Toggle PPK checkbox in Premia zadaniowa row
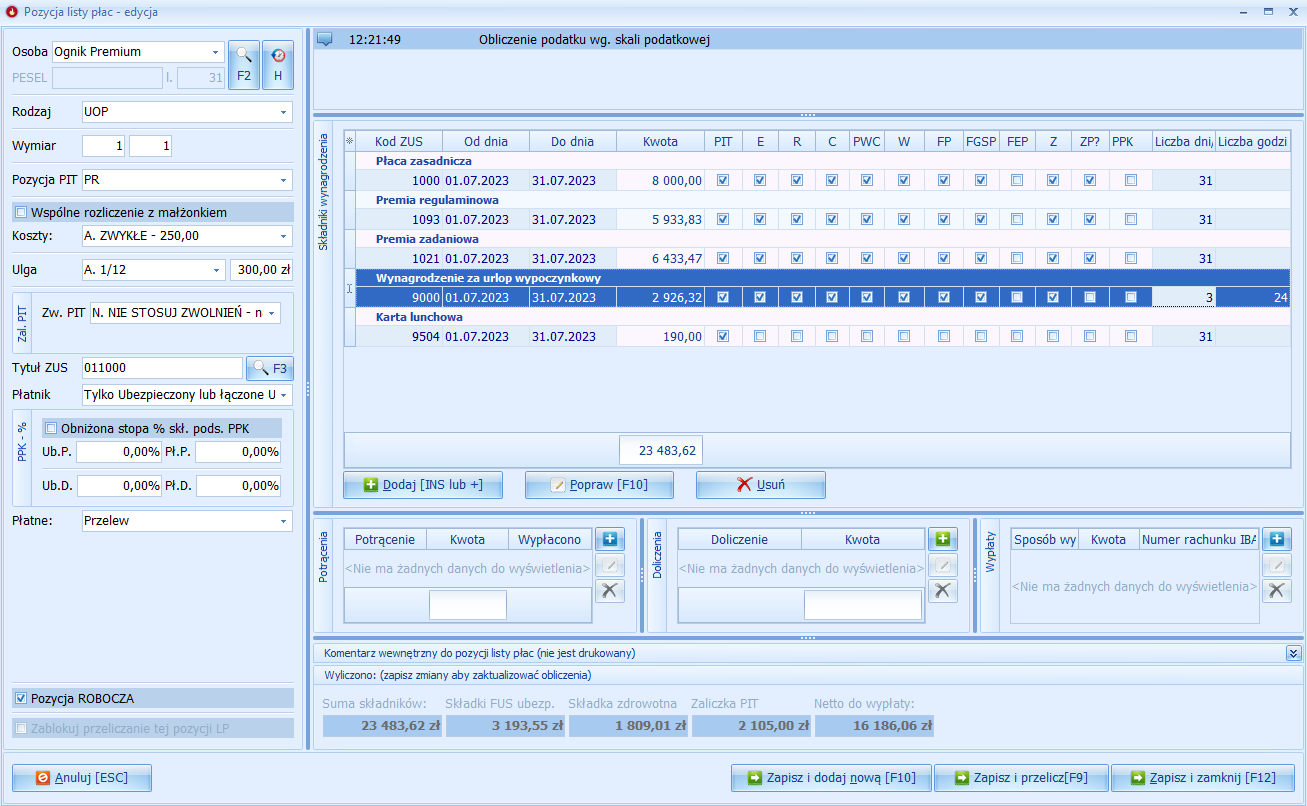The width and height of the screenshot is (1307, 806). click(x=1131, y=258)
